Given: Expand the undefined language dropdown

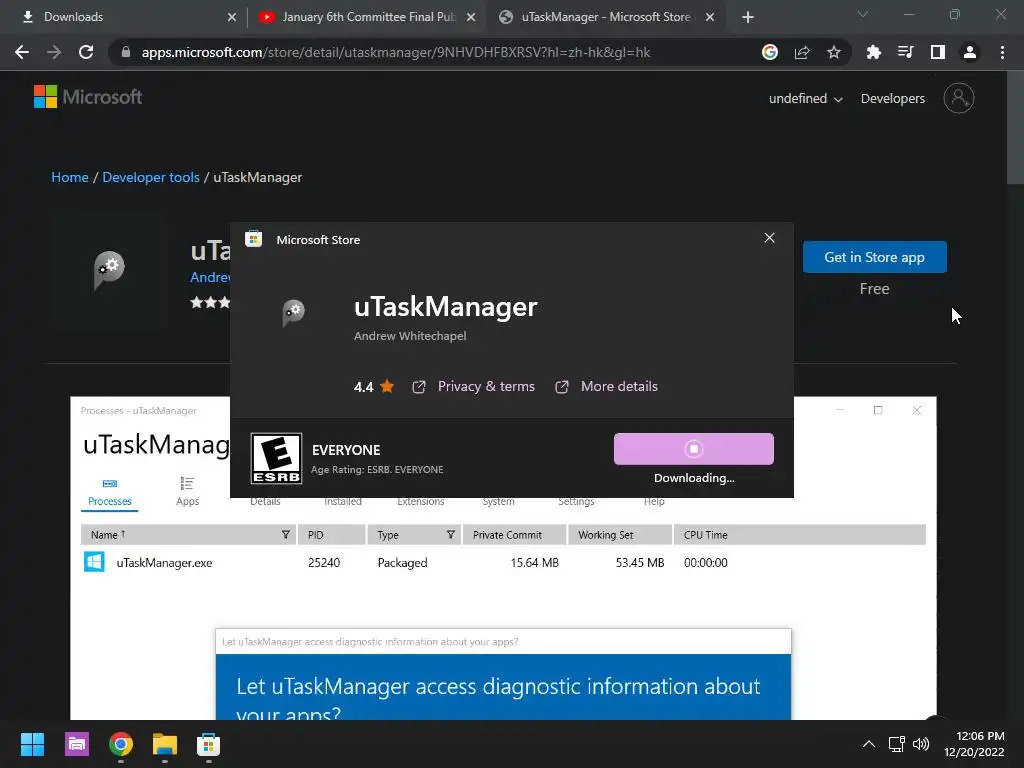Looking at the screenshot, I should 805,99.
